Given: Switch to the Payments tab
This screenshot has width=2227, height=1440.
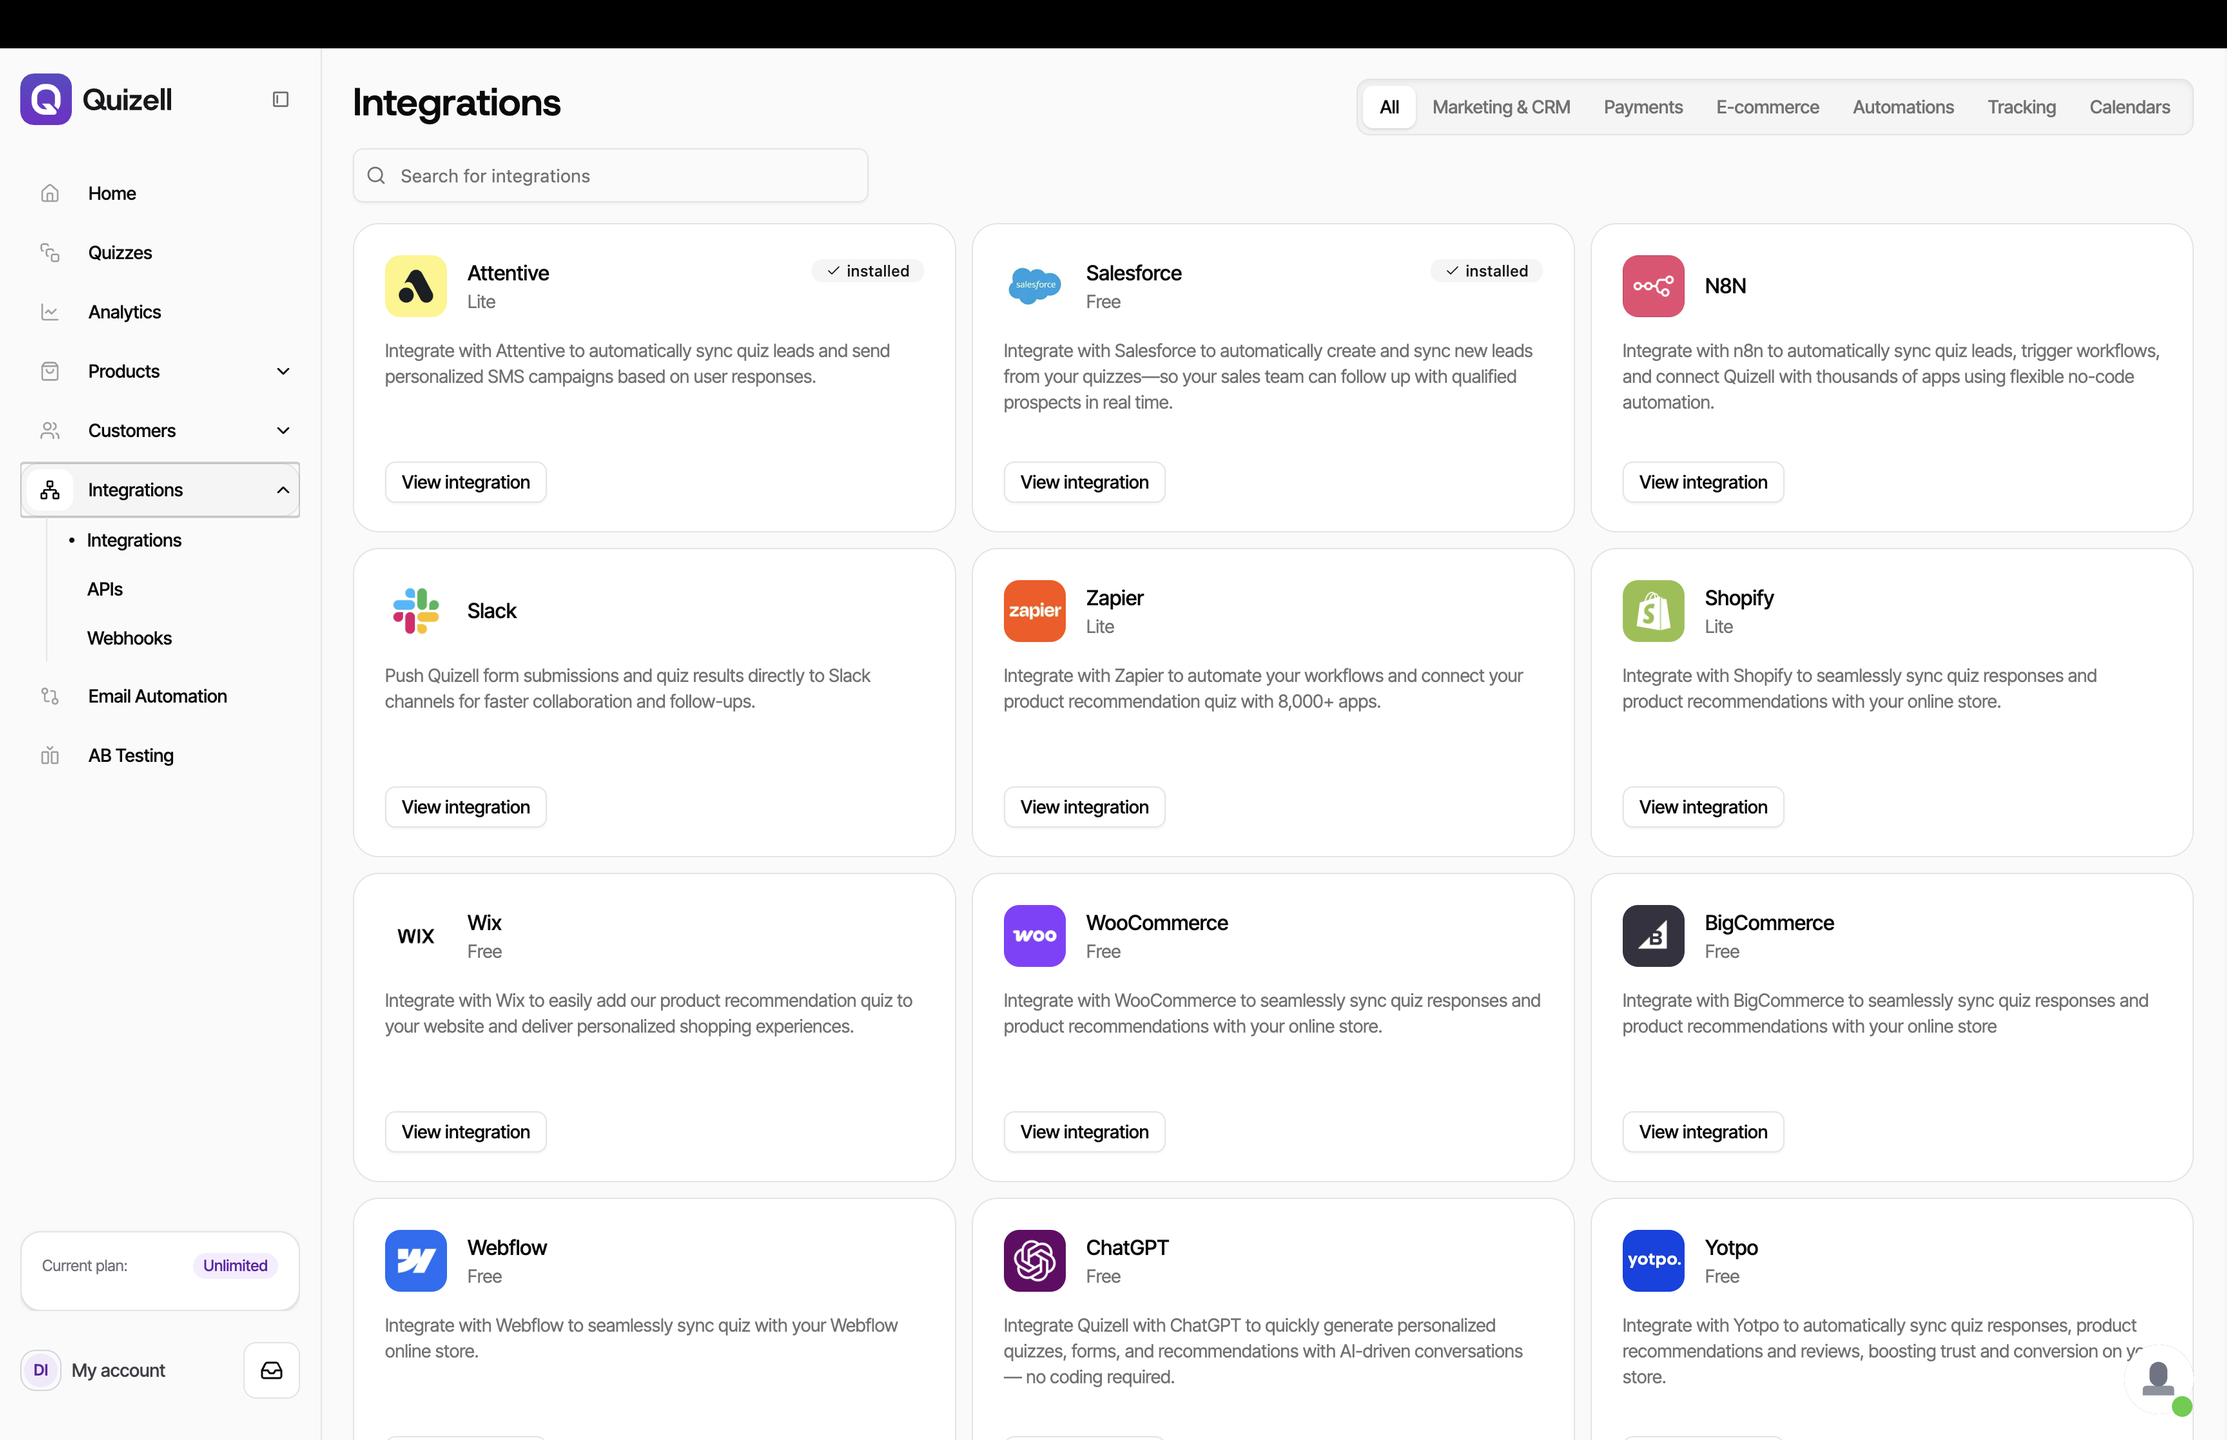Looking at the screenshot, I should (1643, 107).
